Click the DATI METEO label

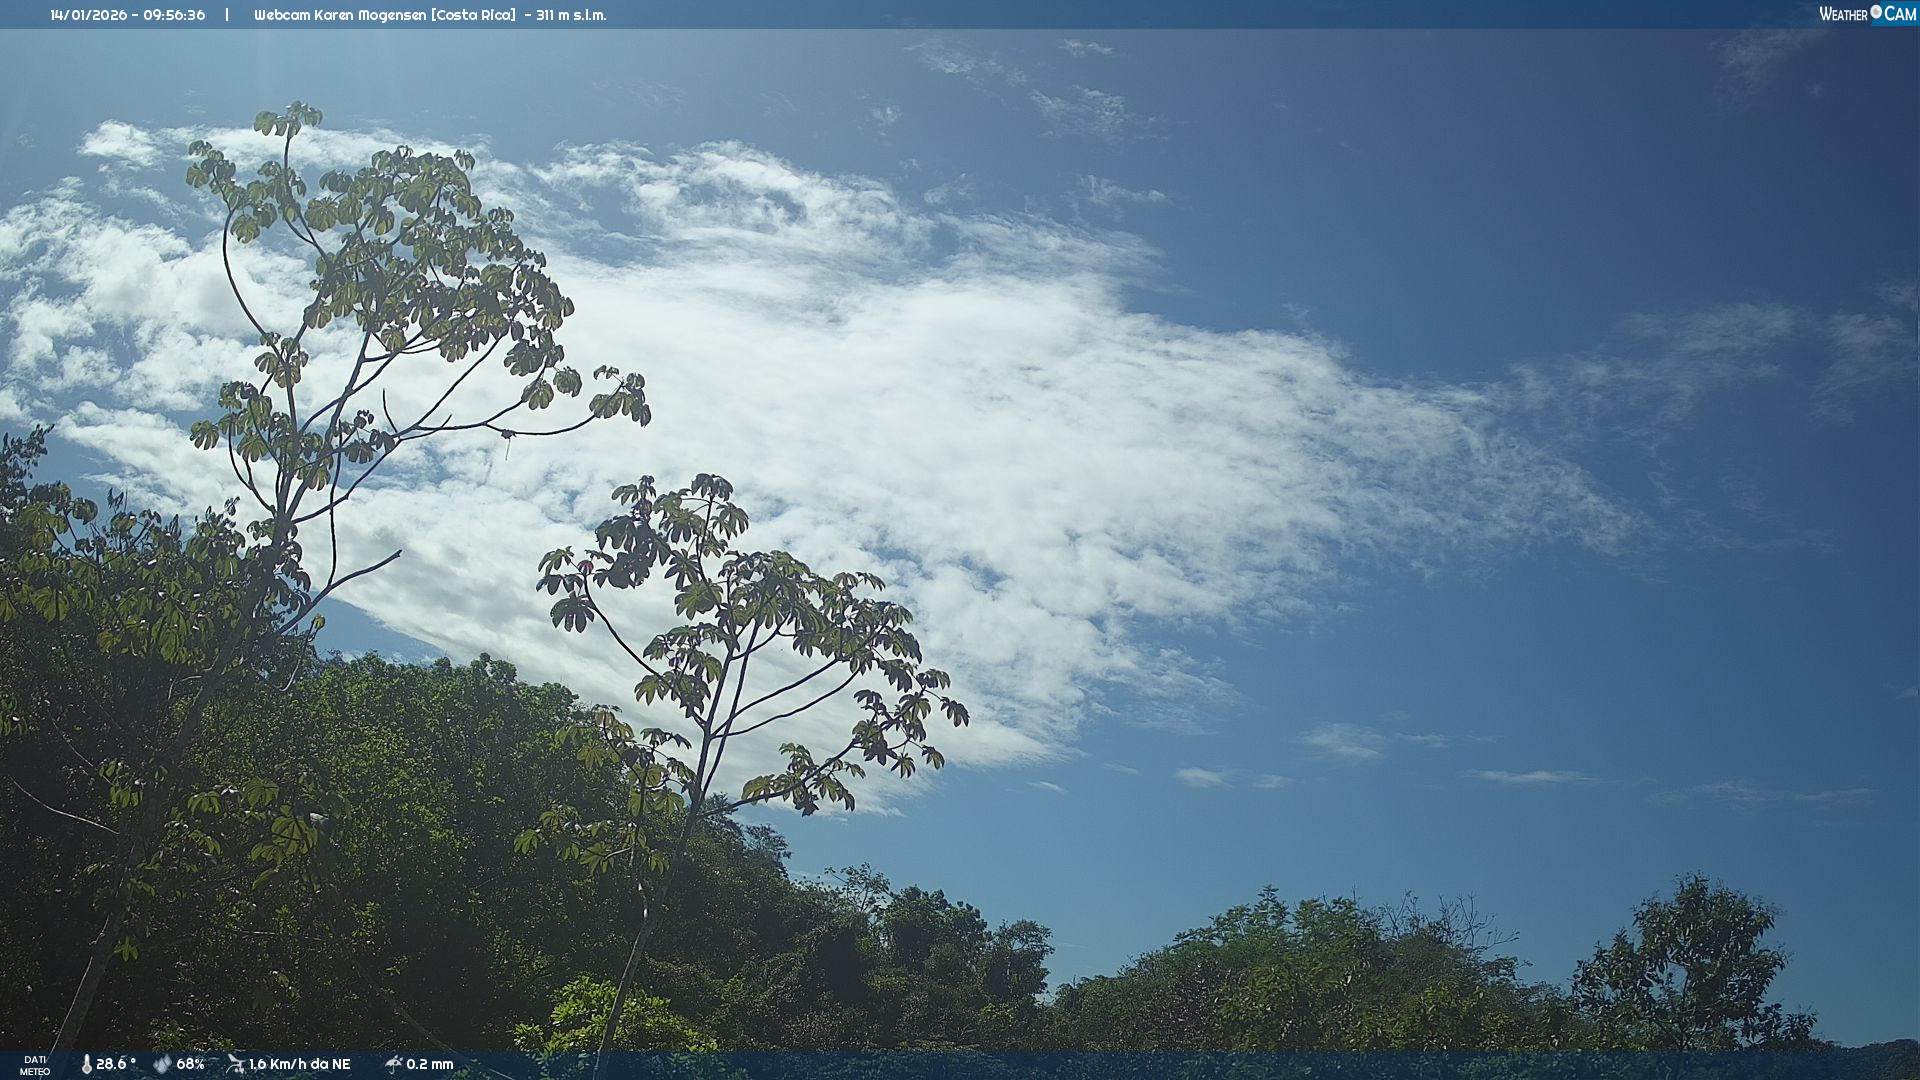35,1065
